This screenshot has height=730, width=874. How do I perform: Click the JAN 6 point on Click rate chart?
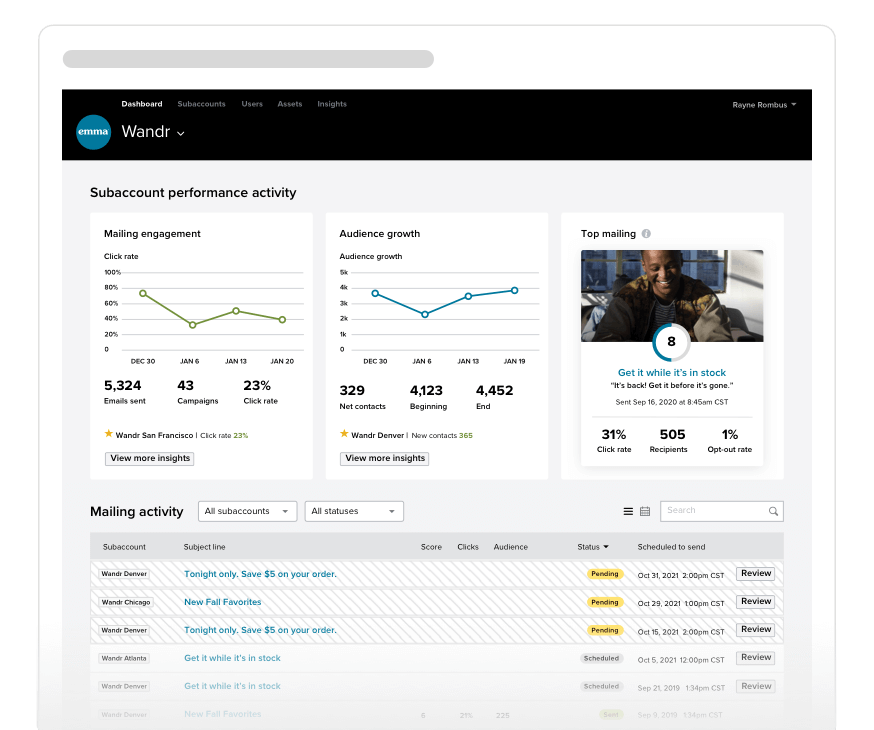pos(192,325)
